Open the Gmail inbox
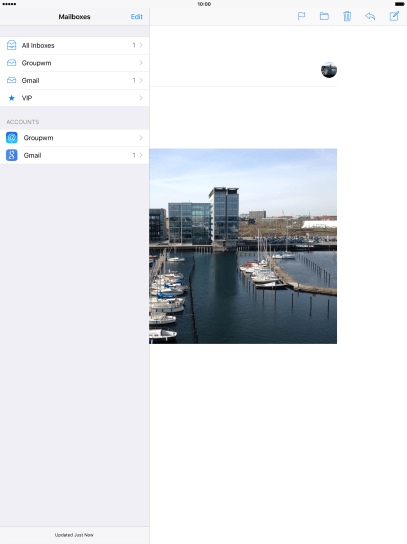This screenshot has height=544, width=407. click(75, 80)
